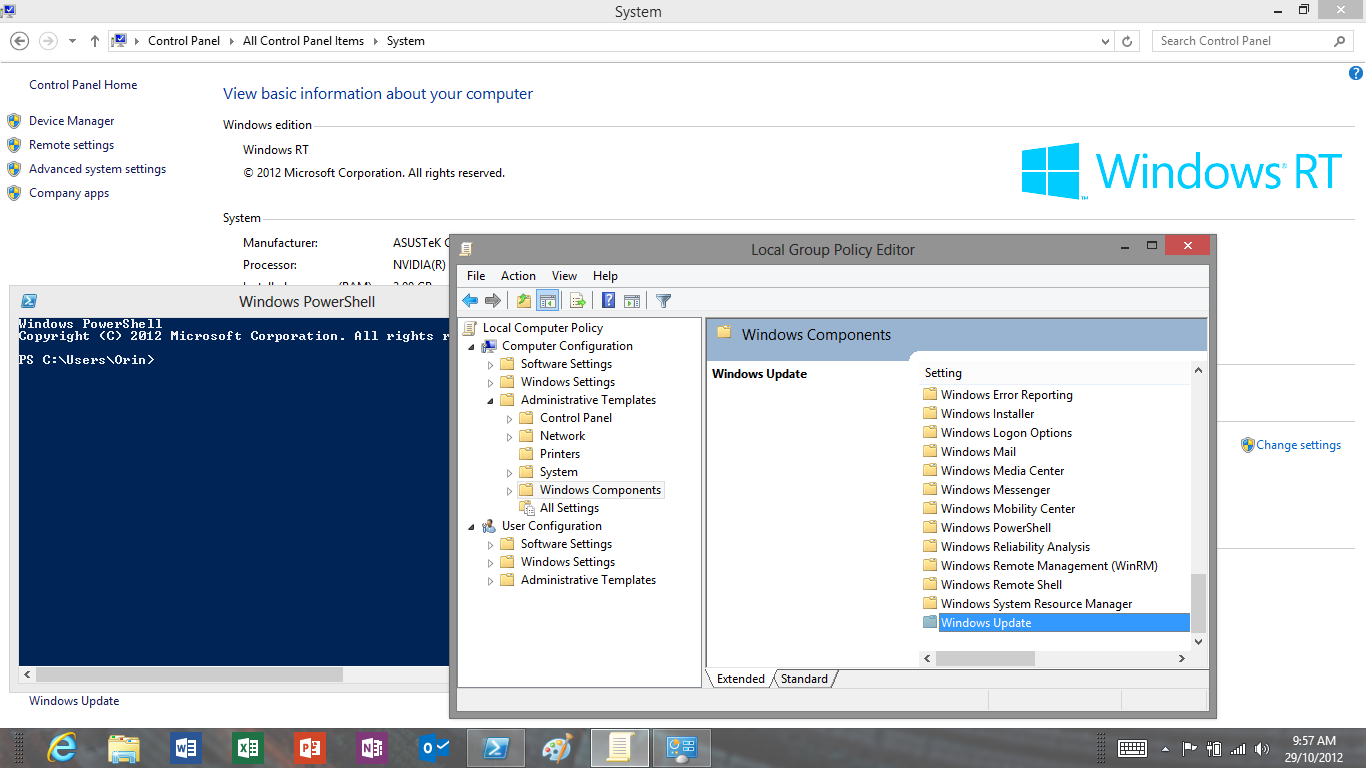Viewport: 1366px width, 768px height.
Task: Click All Control Panel Items breadcrumb
Action: 303,41
